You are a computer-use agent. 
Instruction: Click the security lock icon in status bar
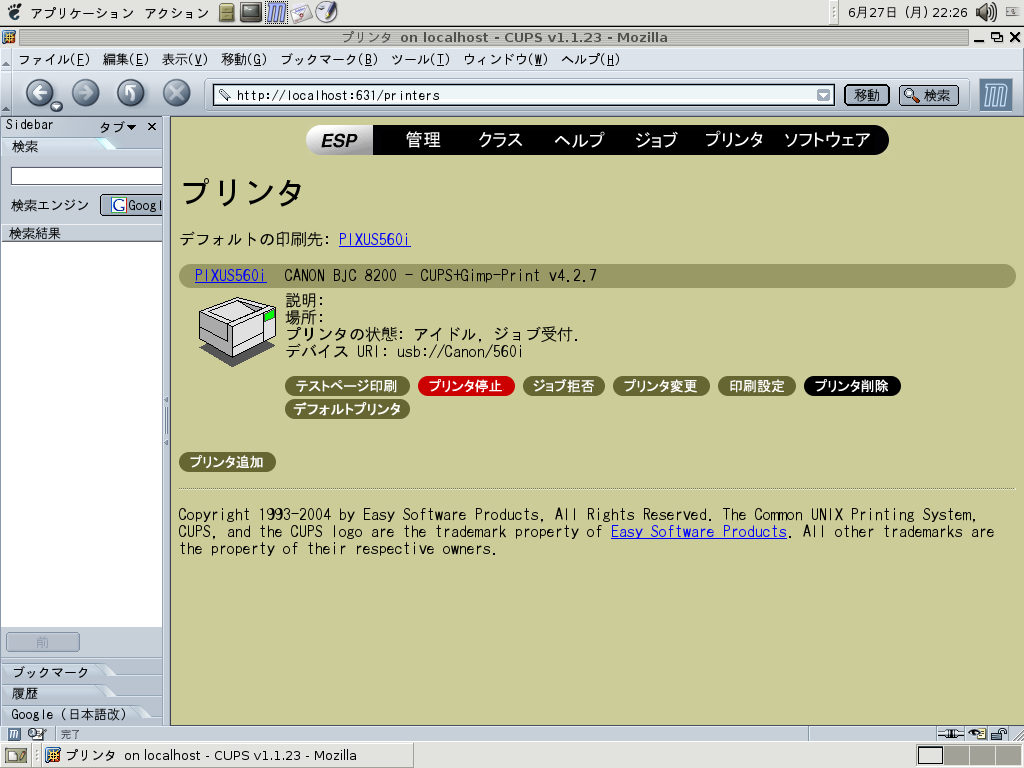click(x=999, y=734)
